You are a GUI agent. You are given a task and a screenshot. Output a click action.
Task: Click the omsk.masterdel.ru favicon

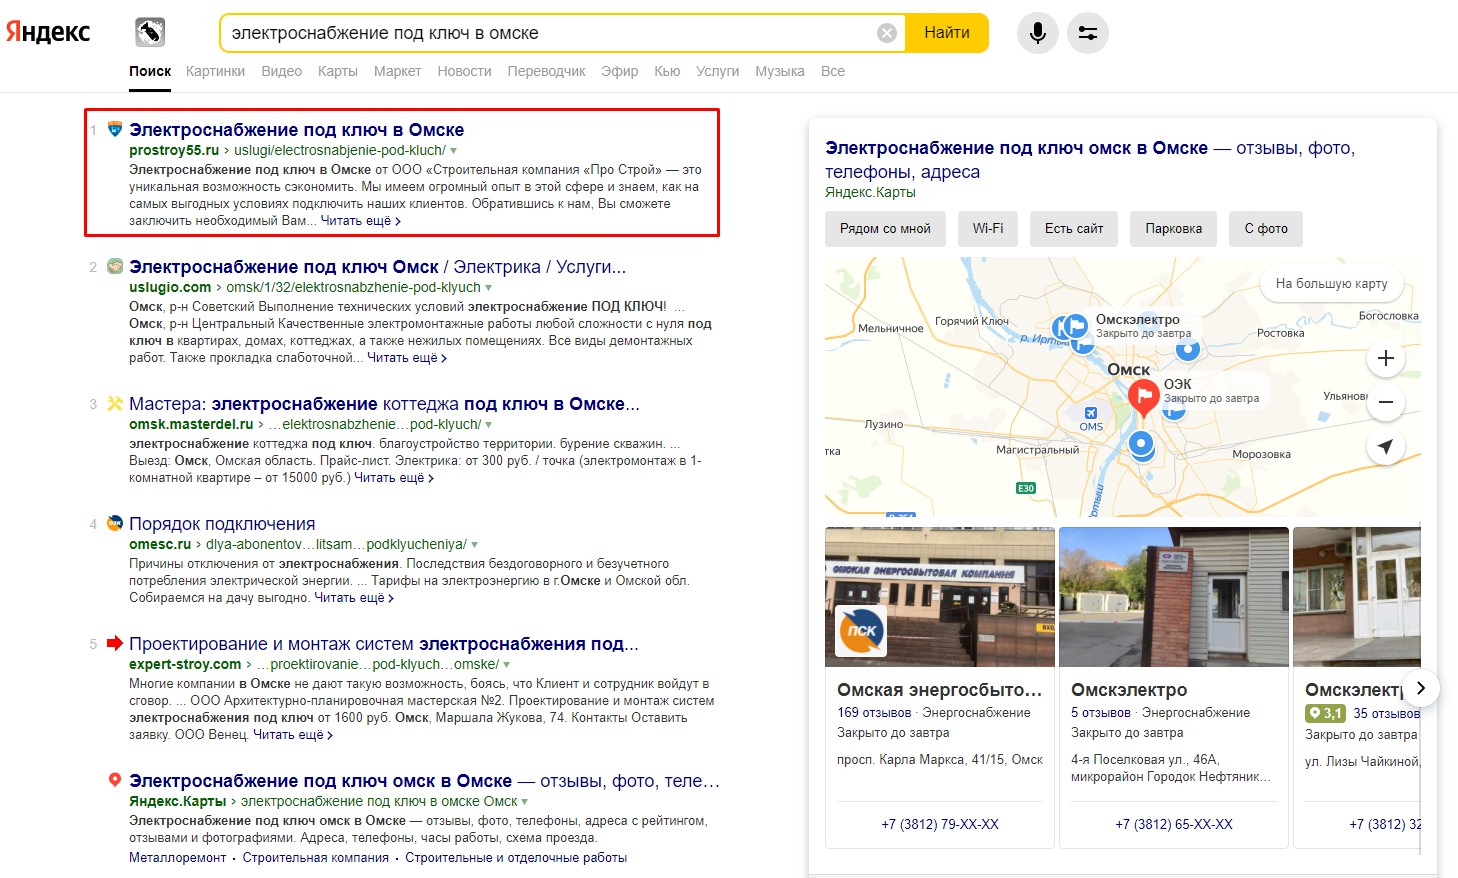115,403
